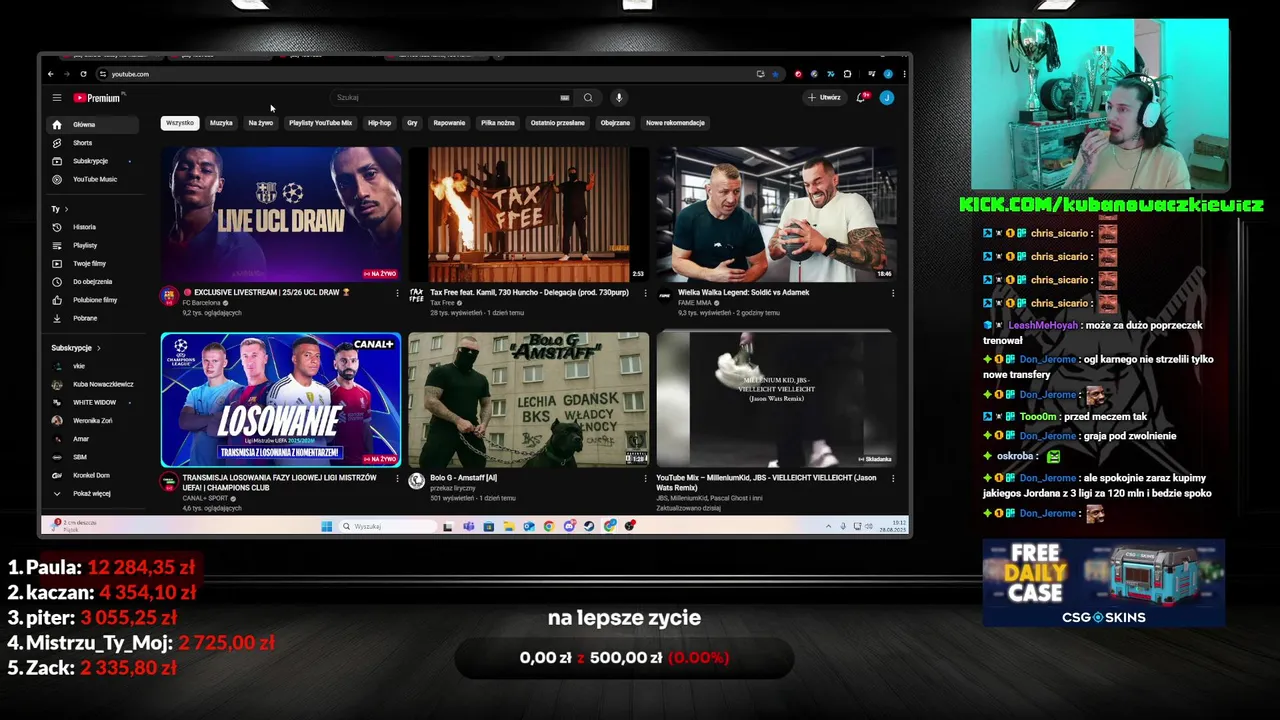
Task: Open the Chrome three-dot menu
Action: (904, 74)
